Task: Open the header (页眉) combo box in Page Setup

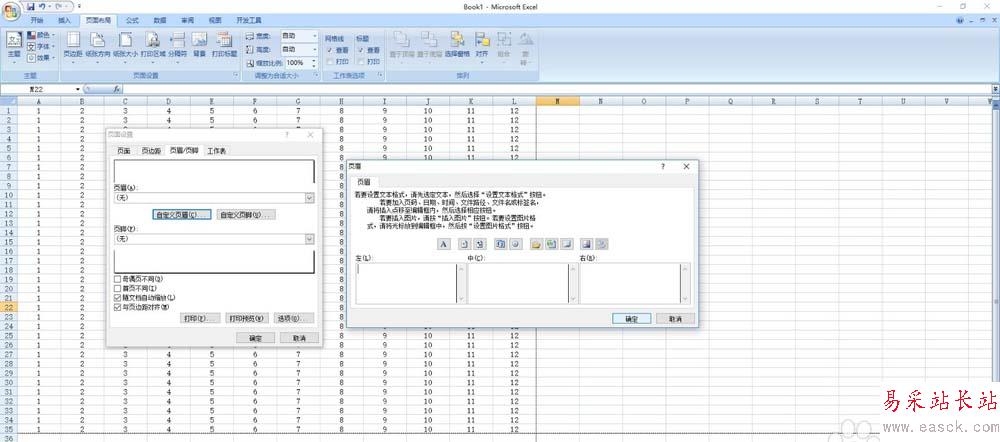Action: (214, 198)
